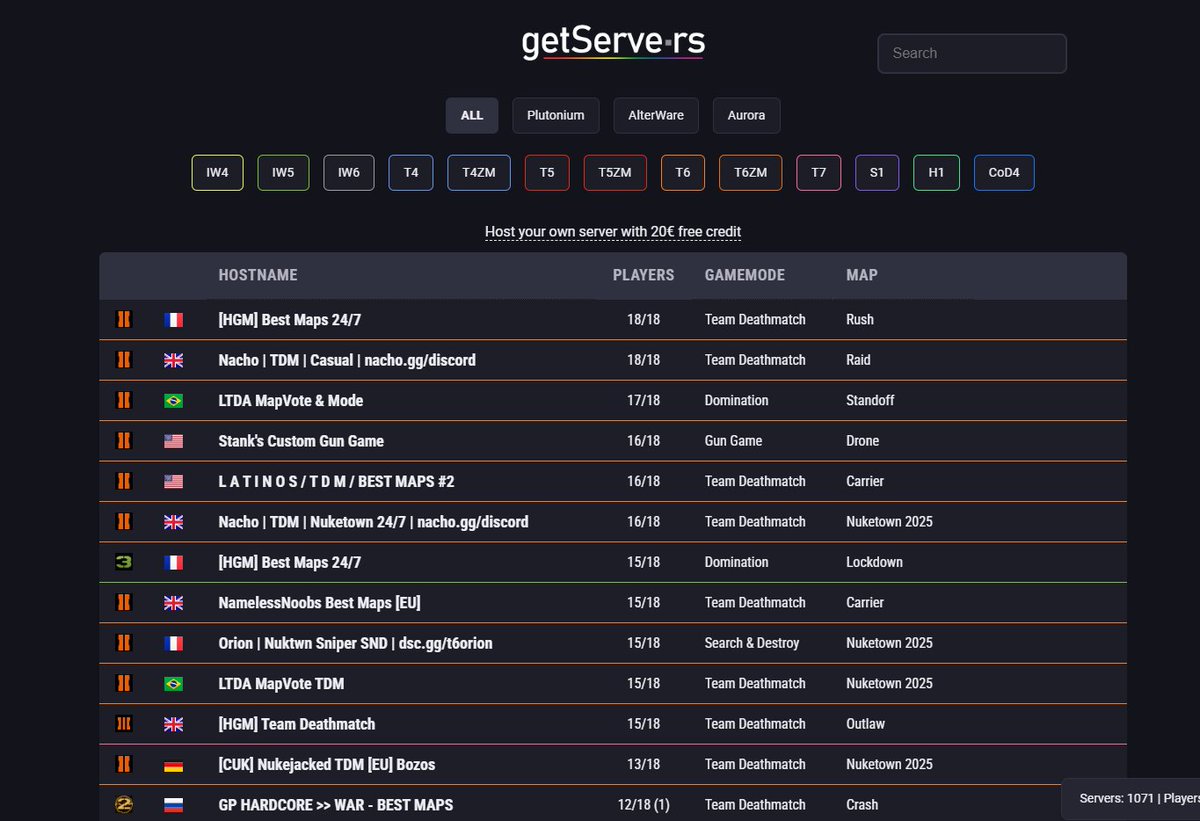Click the French flag icon for Orion Nuktwn Sniper server

point(174,643)
